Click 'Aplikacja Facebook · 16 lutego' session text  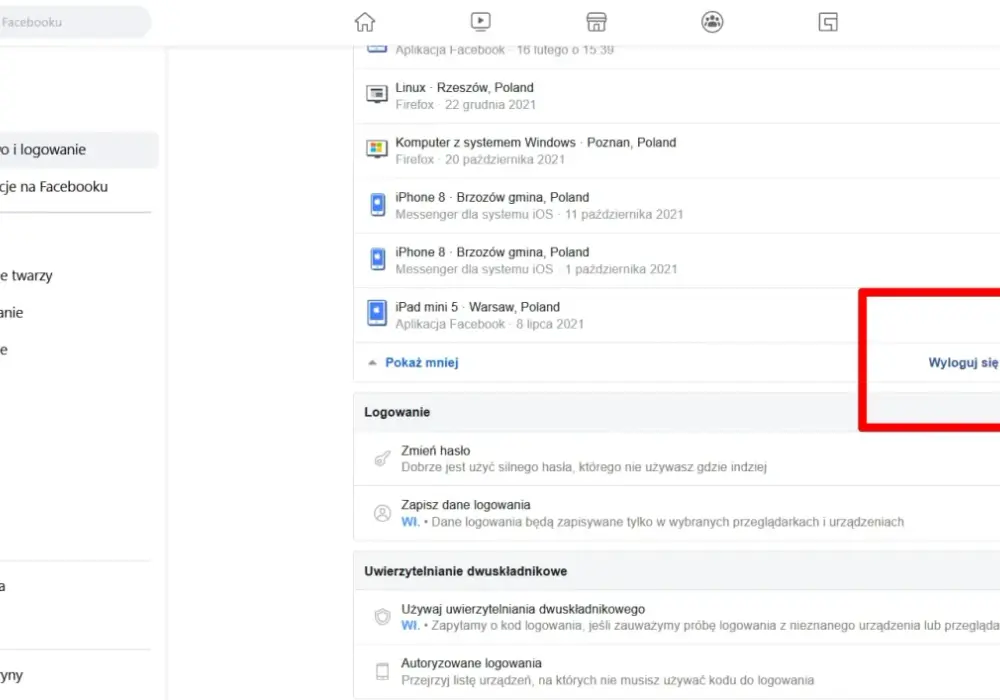[504, 50]
